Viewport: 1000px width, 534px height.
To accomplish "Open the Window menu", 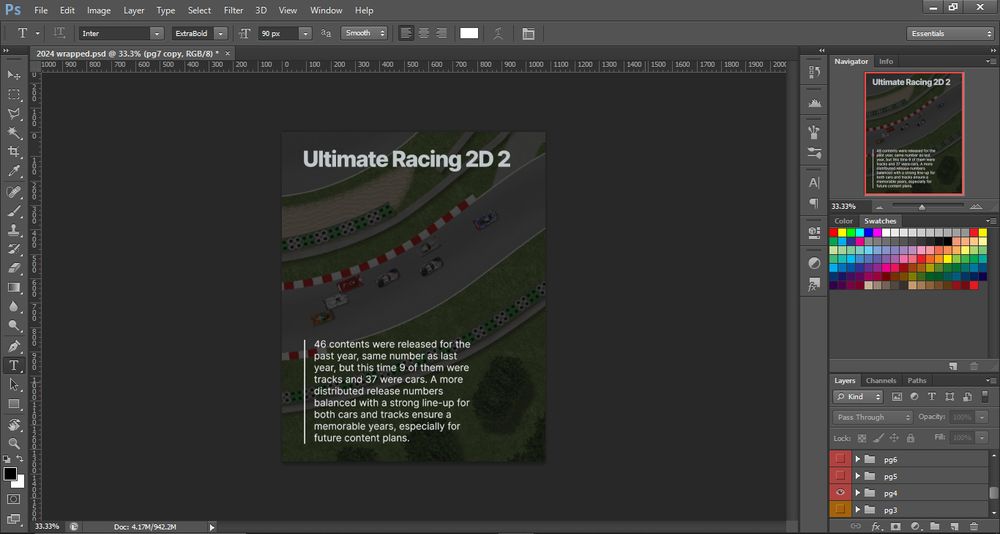I will (326, 10).
